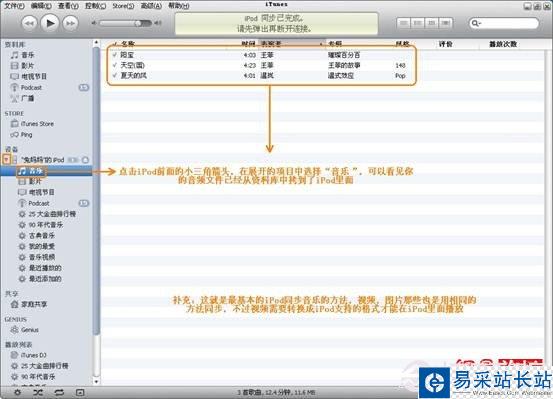The width and height of the screenshot is (553, 399).
Task: Open the 文件 menu
Action: (14, 6)
